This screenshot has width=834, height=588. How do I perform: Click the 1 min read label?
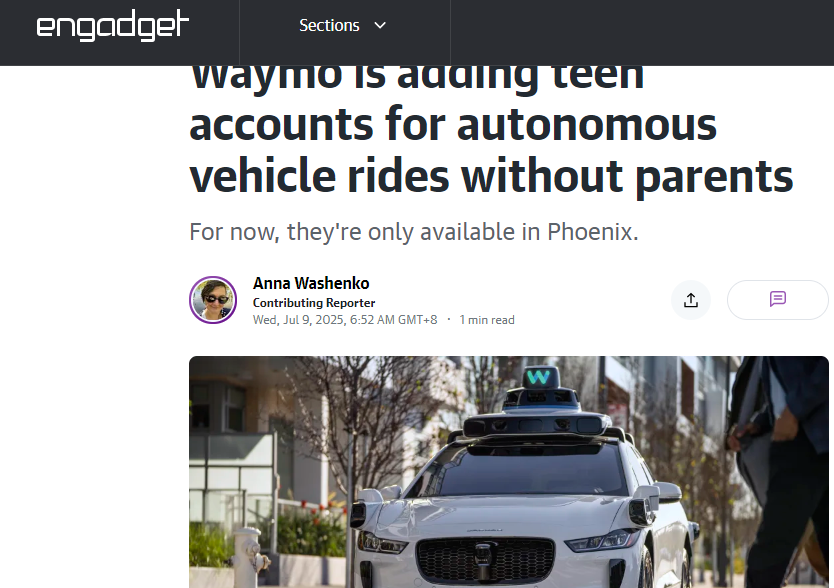pos(487,320)
